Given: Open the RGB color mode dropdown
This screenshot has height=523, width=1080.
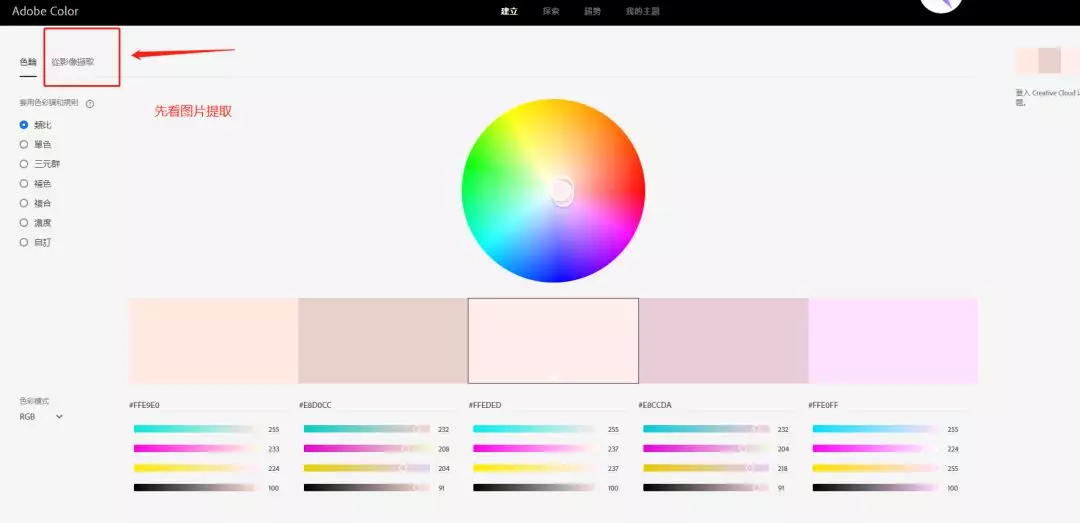Looking at the screenshot, I should (x=41, y=416).
